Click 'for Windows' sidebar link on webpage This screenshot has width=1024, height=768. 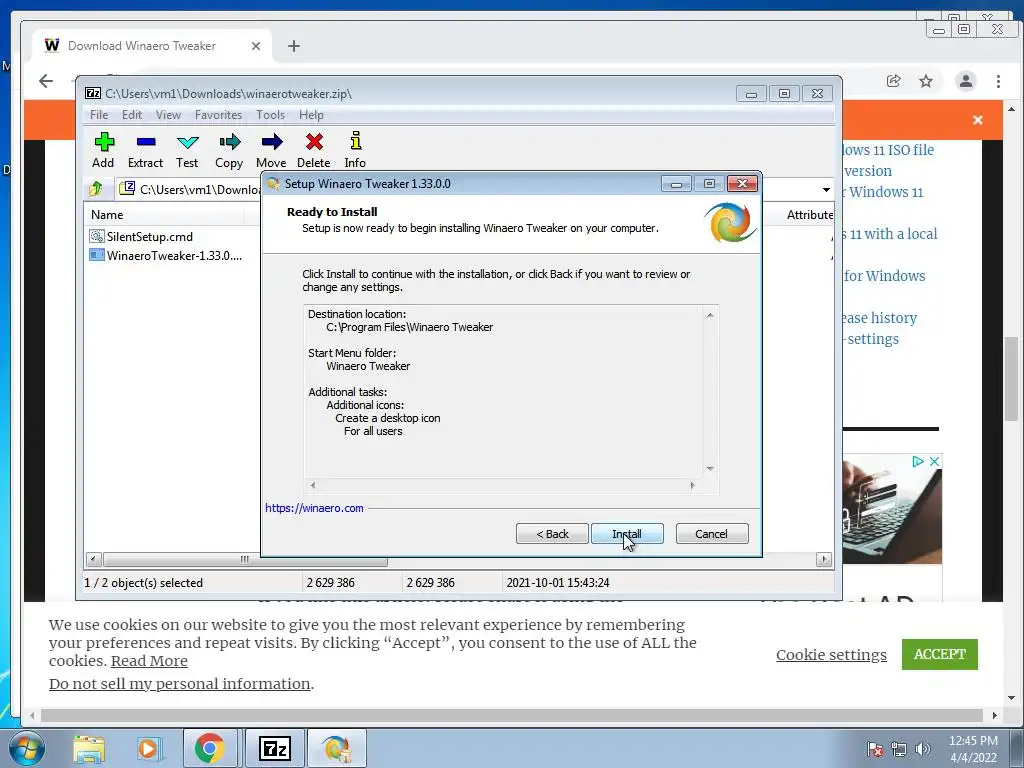coord(884,276)
